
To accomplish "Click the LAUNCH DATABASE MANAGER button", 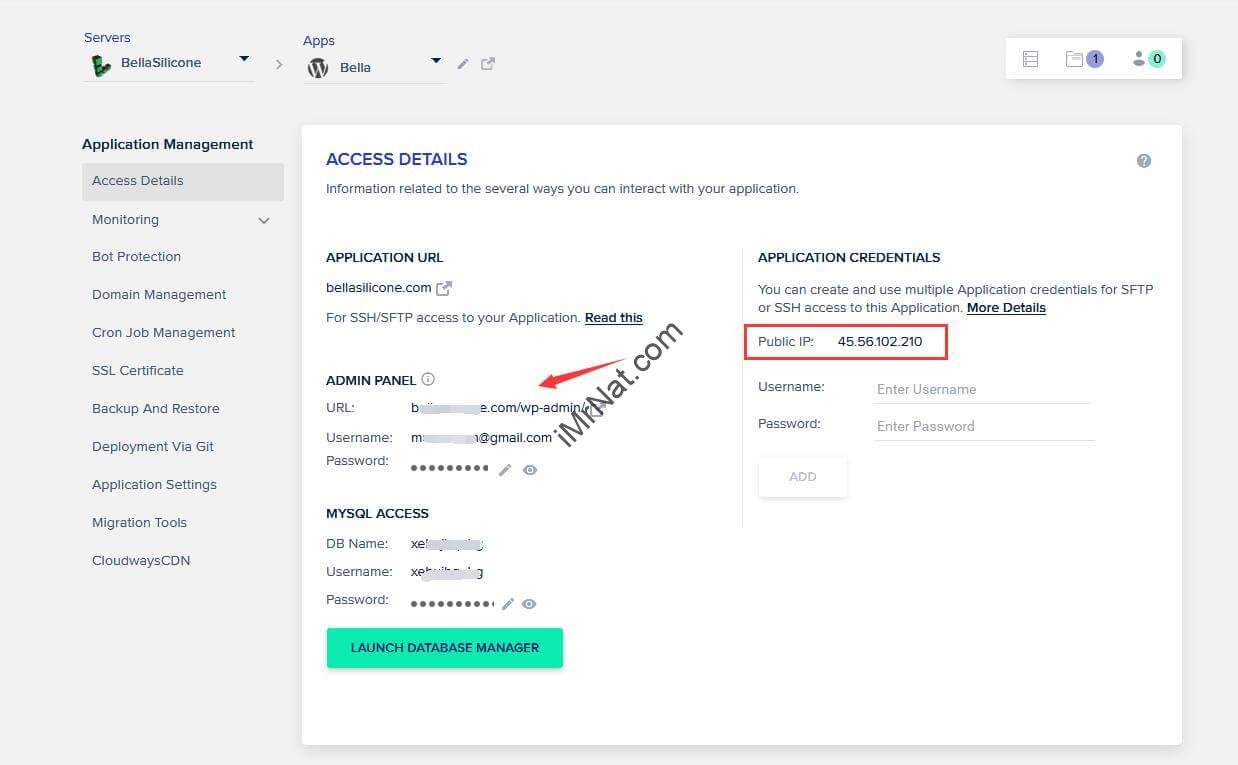I will (x=445, y=648).
